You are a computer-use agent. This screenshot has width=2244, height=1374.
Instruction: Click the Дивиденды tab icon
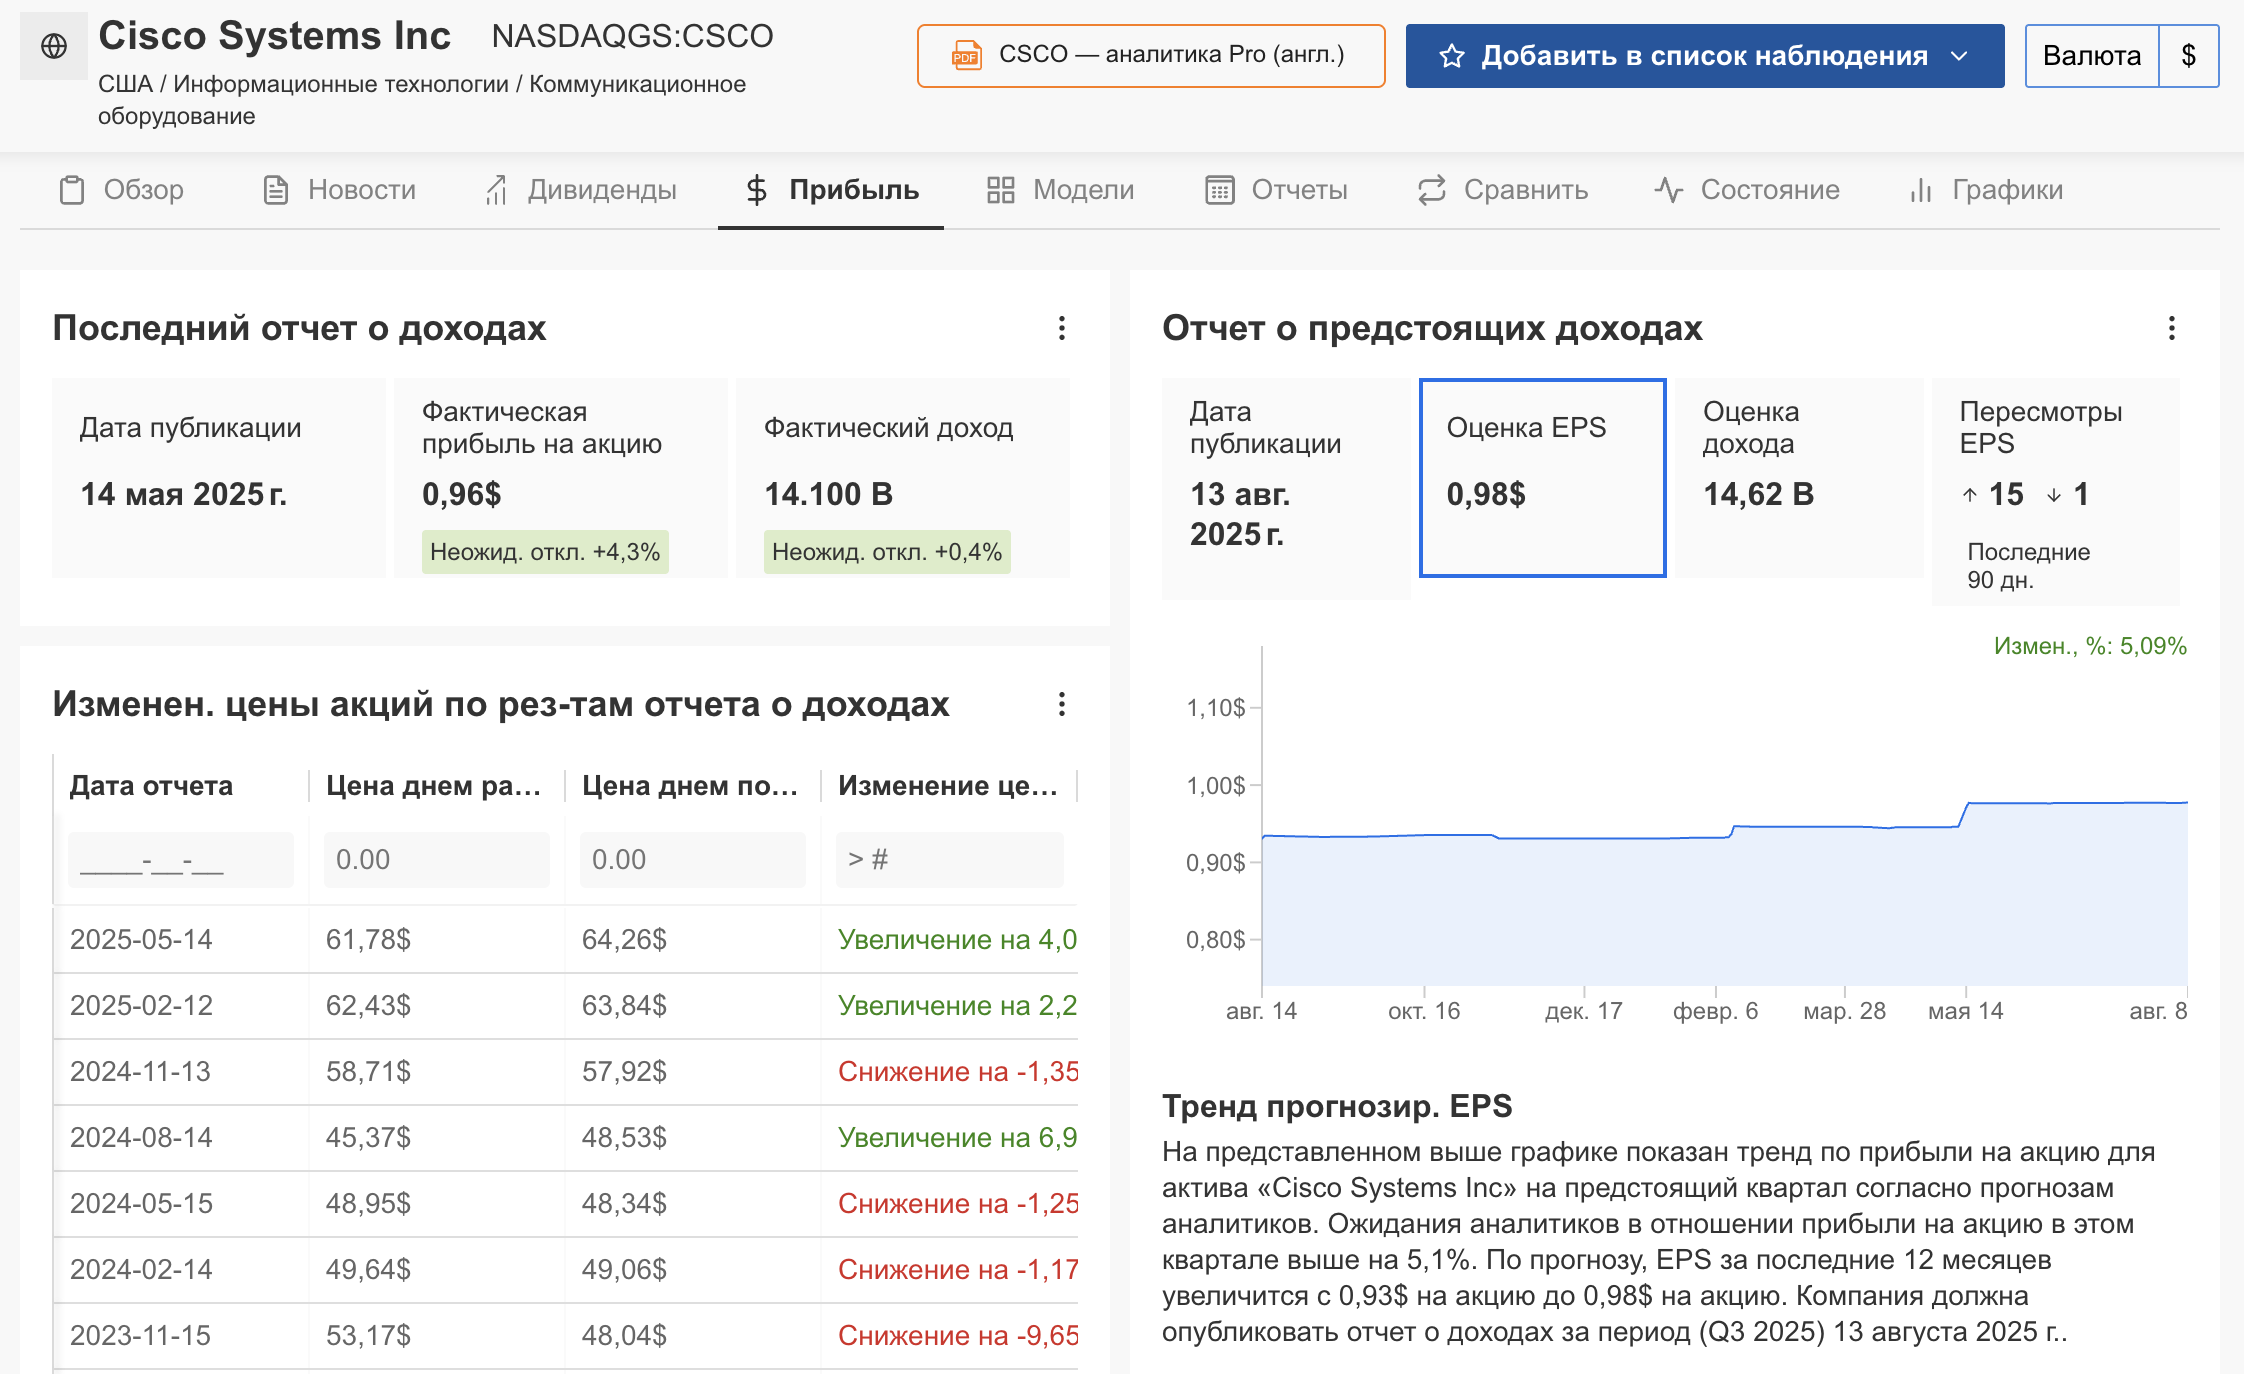496,190
